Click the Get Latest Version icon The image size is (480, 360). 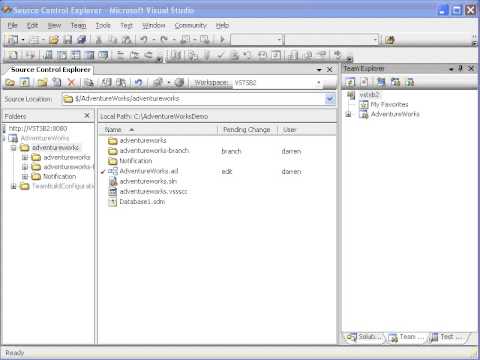89,82
